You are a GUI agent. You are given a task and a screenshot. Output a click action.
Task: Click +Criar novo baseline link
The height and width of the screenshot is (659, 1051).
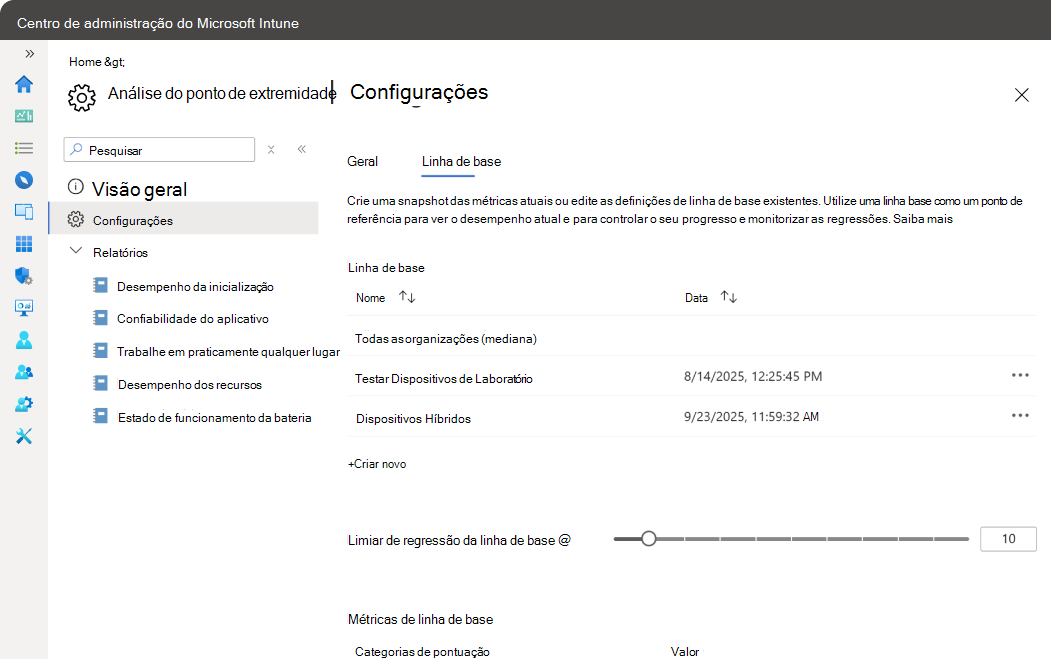tap(377, 464)
